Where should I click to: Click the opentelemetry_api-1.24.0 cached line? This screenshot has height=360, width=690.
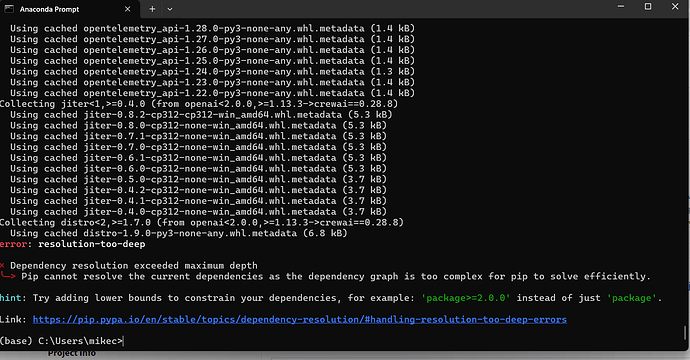pyautogui.click(x=213, y=72)
